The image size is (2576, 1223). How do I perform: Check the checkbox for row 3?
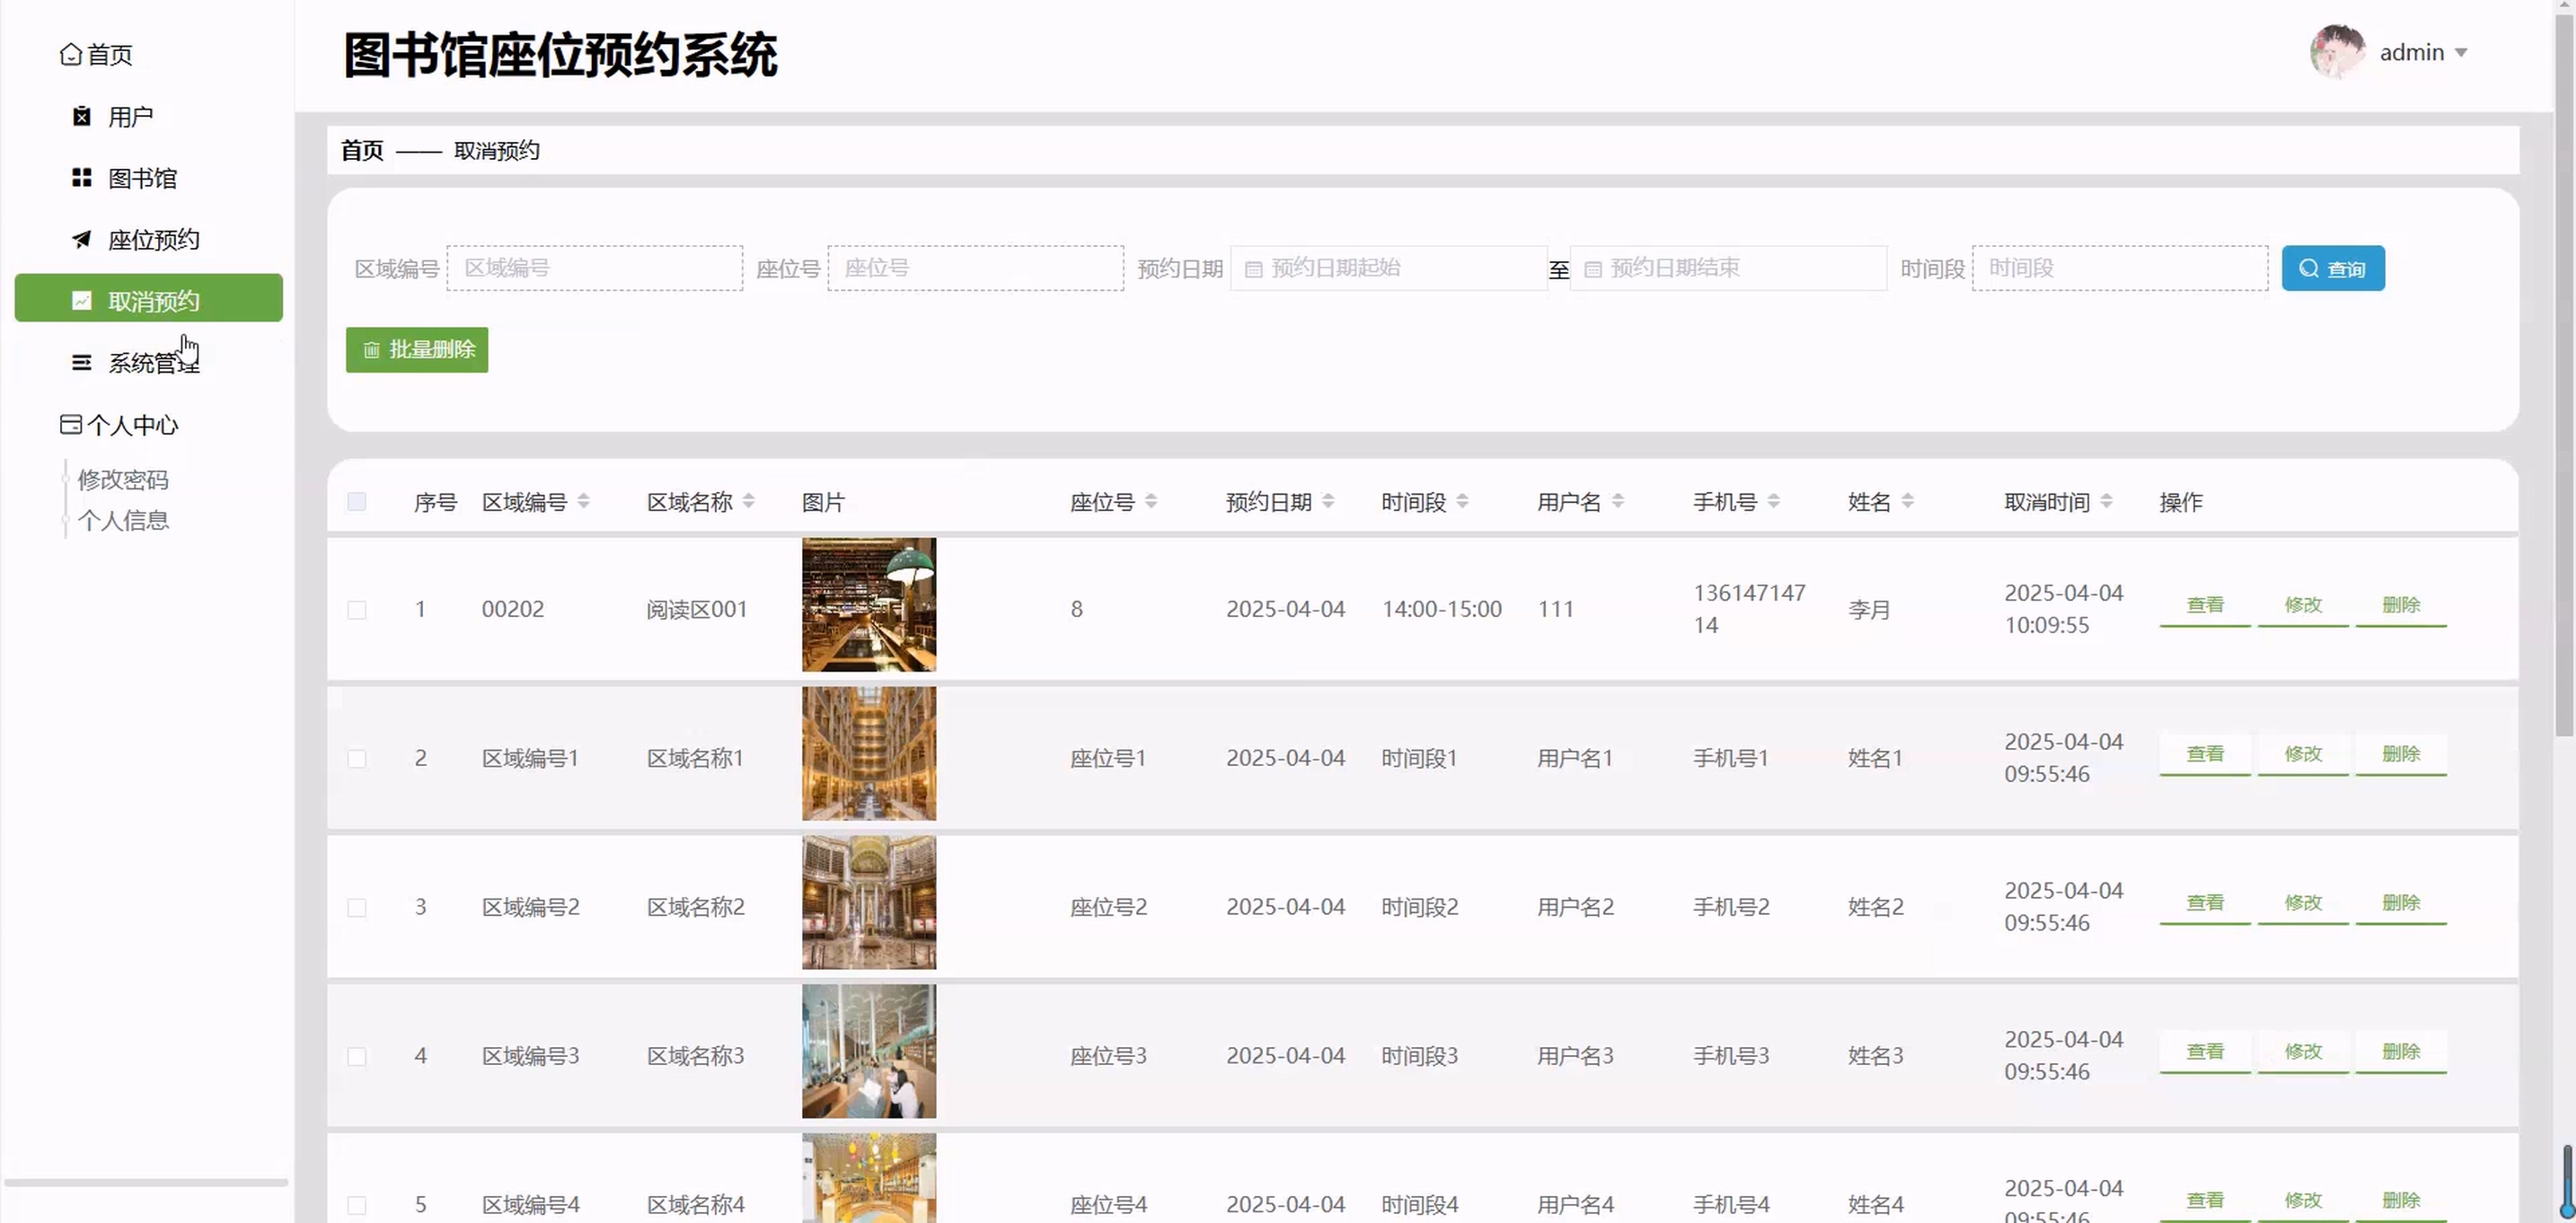click(357, 908)
